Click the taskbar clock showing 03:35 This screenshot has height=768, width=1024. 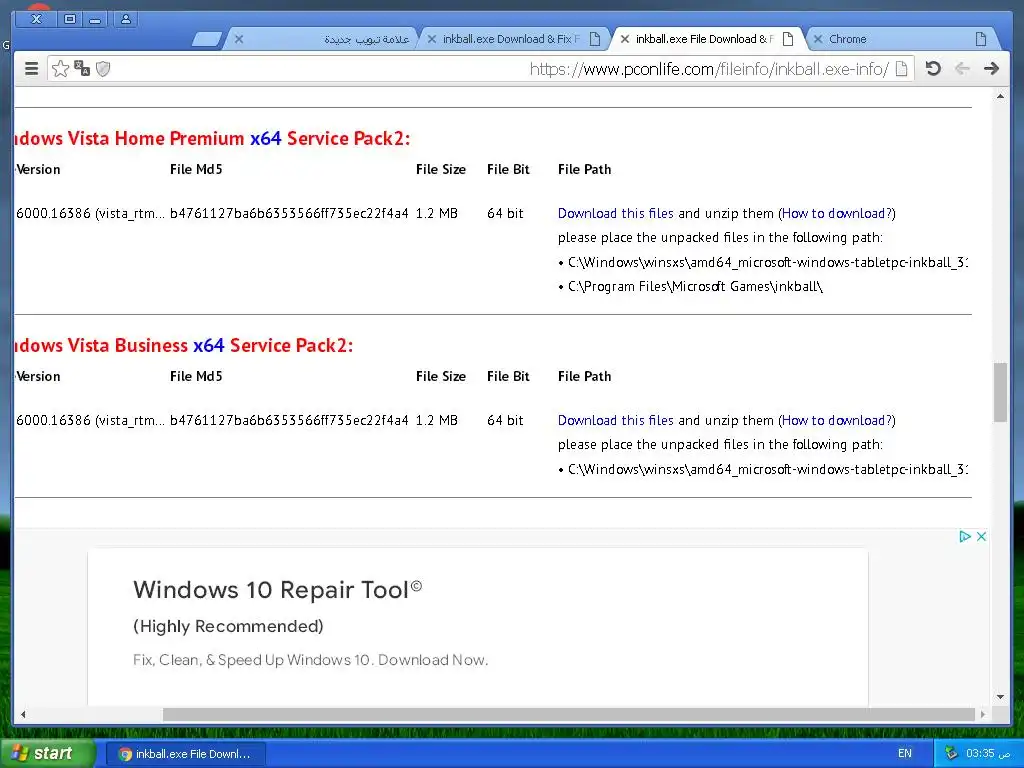click(988, 754)
